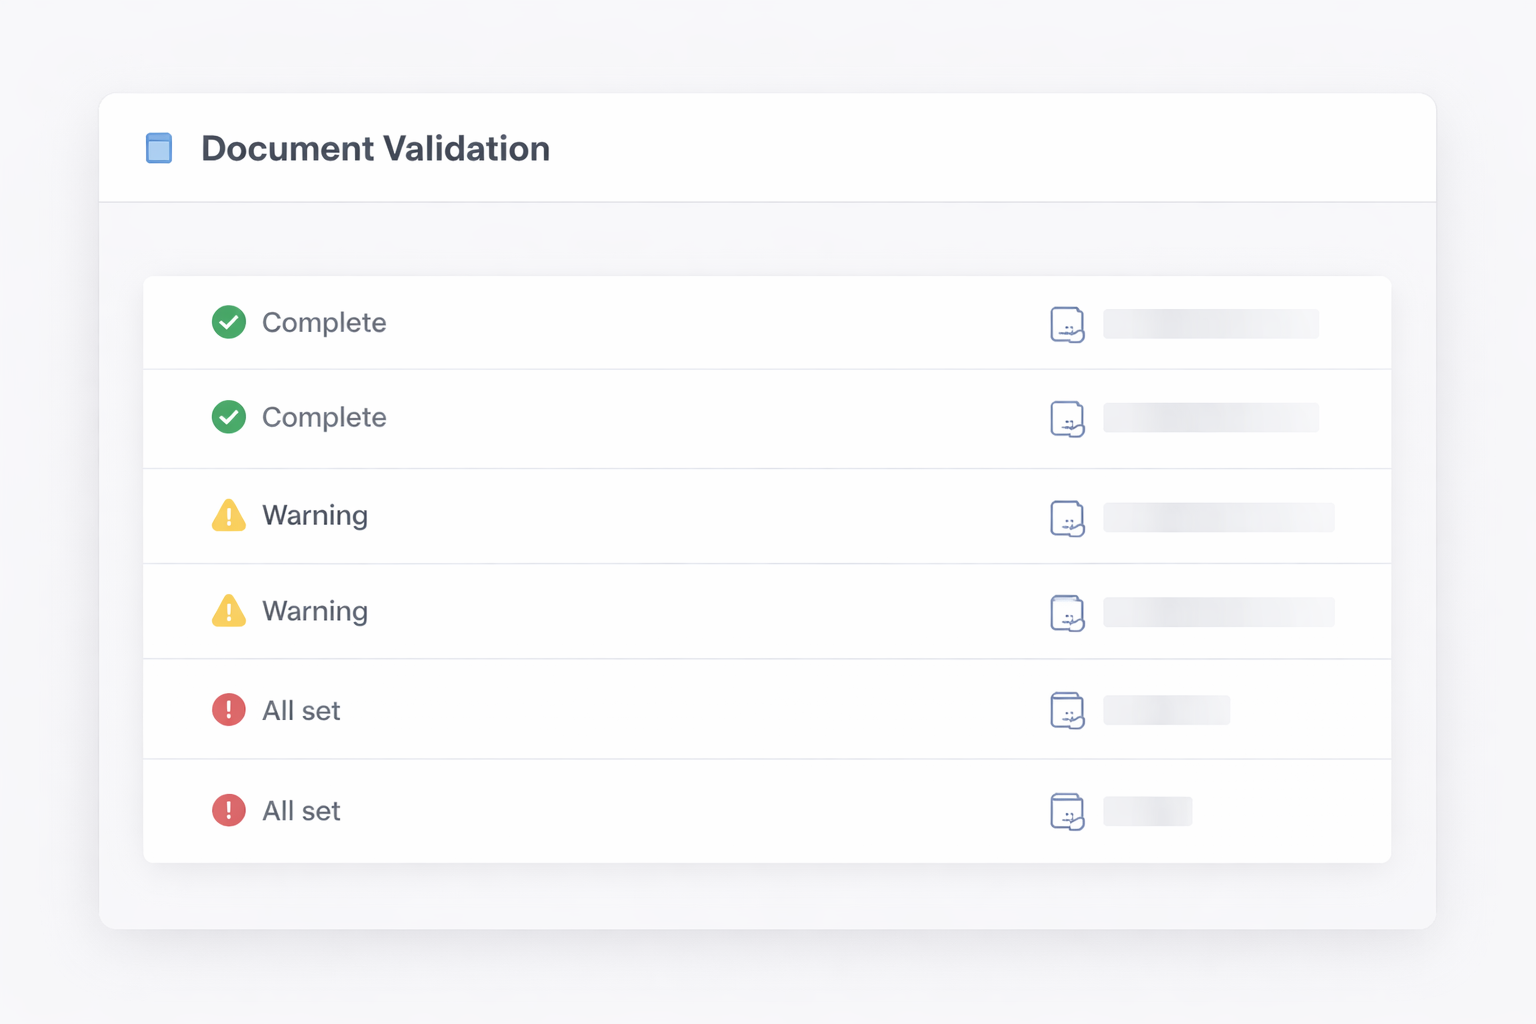This screenshot has height=1024, width=1536.
Task: Select the first Complete label
Action: 324,323
